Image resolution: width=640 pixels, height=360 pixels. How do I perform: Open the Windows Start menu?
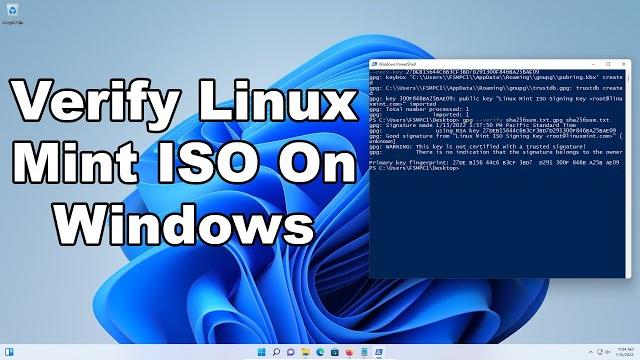[261, 352]
